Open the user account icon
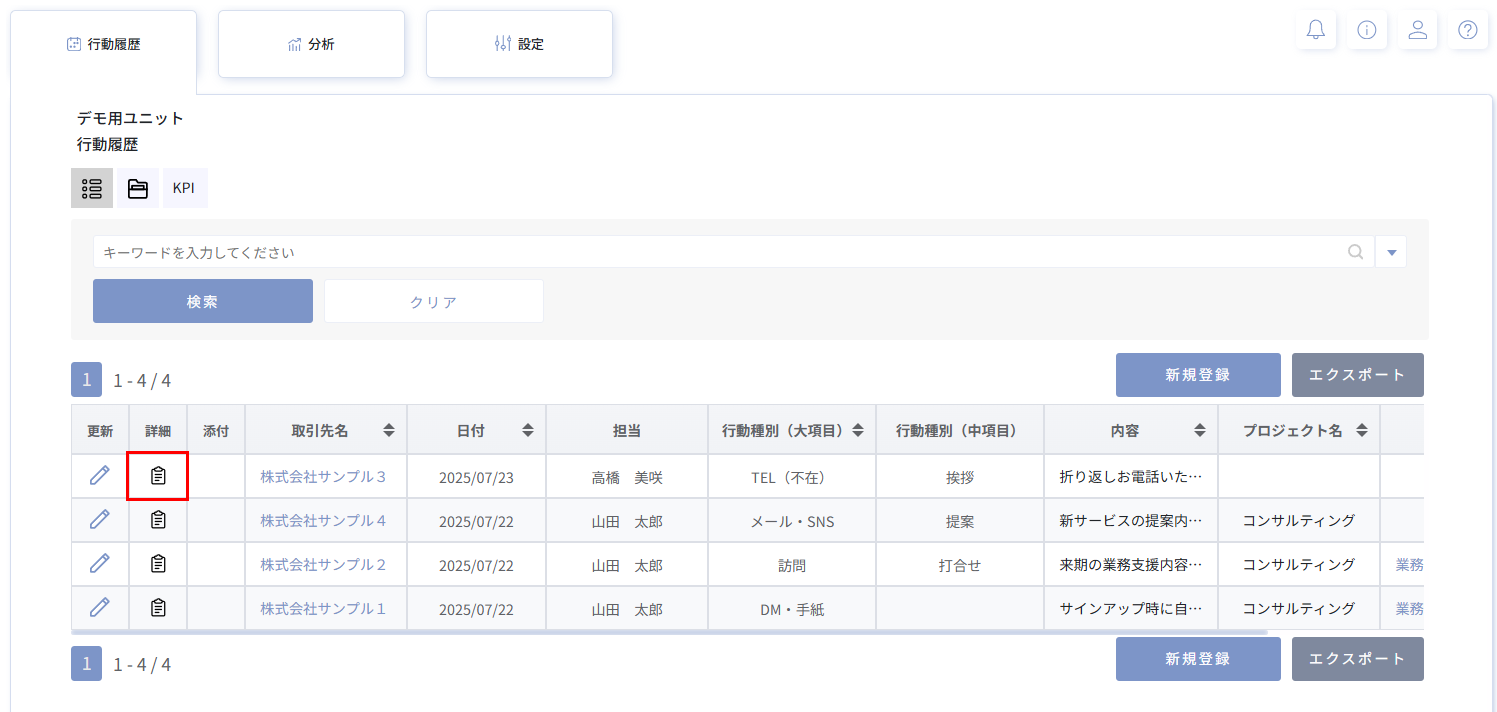The image size is (1497, 712). point(1417,30)
